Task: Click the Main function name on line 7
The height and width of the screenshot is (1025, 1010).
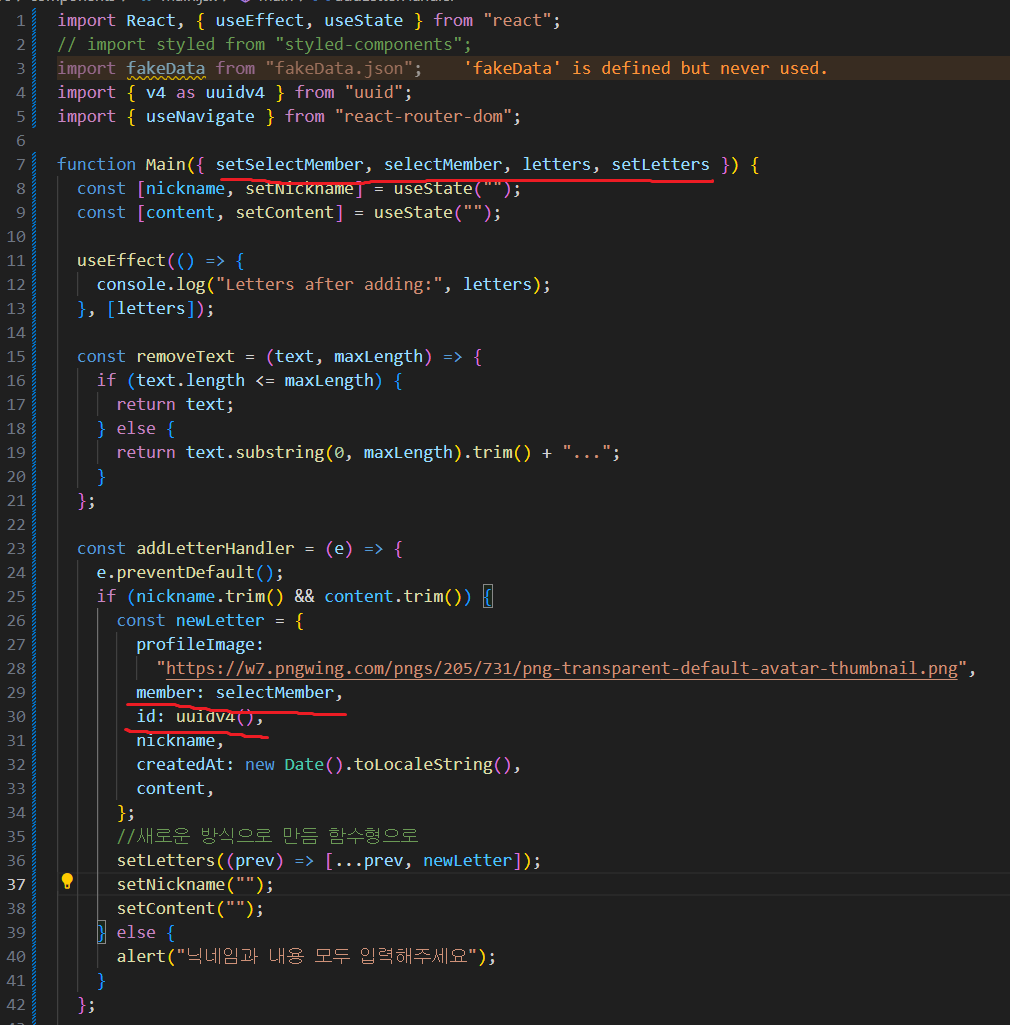Action: [x=165, y=164]
